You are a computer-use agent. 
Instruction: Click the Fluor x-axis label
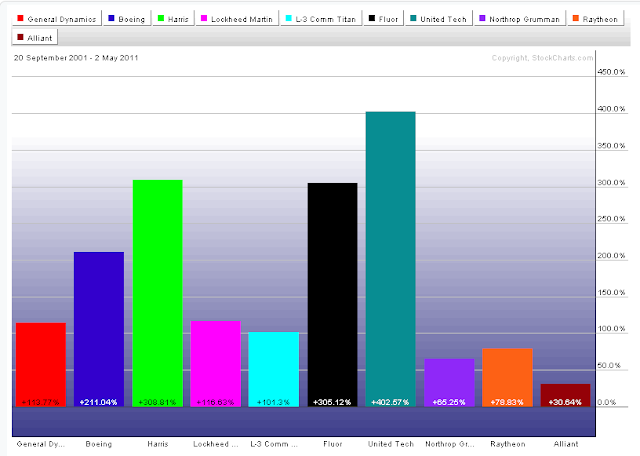tap(333, 444)
